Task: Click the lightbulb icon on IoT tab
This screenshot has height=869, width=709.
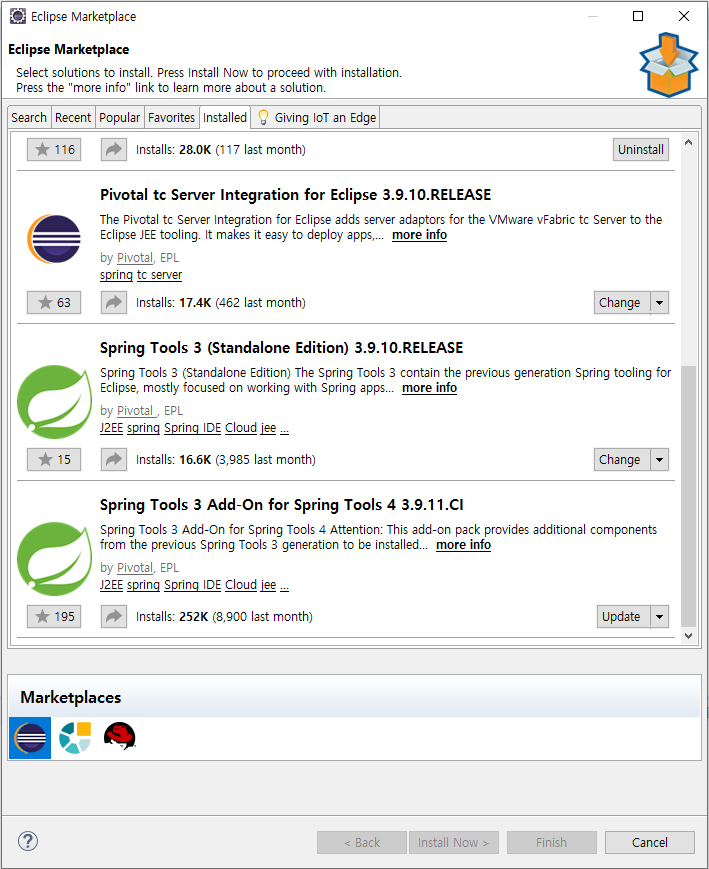Action: [263, 117]
